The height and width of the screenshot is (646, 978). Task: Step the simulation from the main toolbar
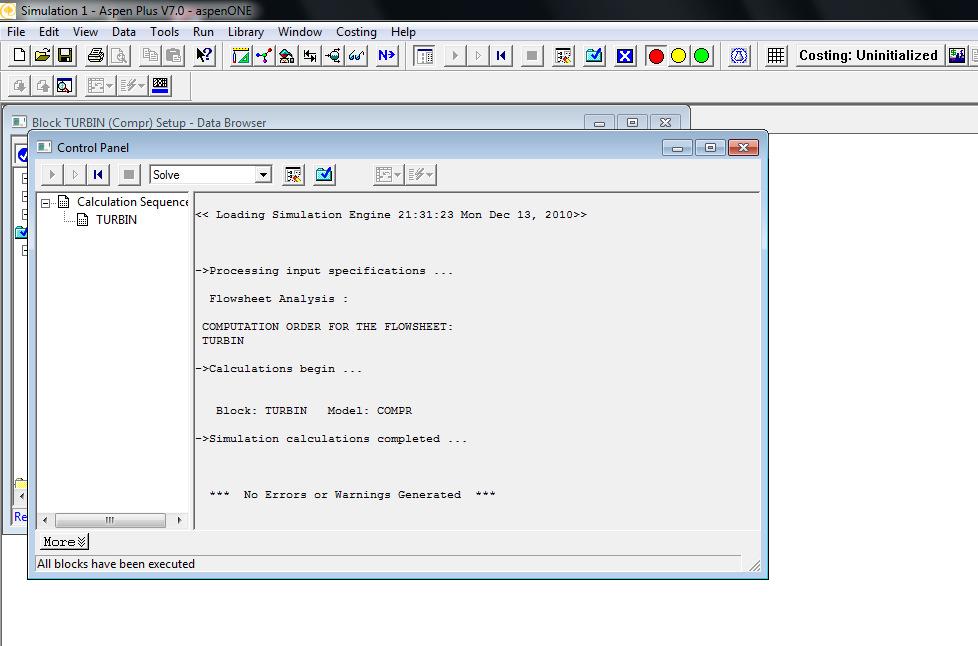[478, 55]
